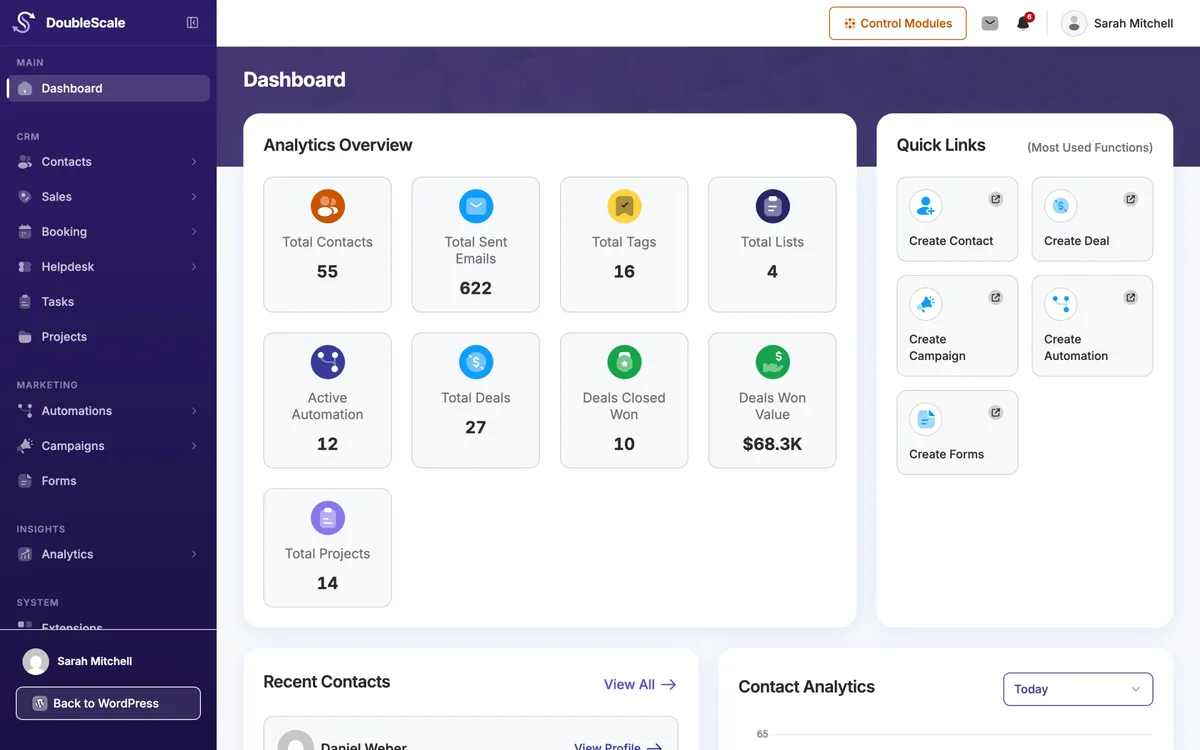This screenshot has height=750, width=1200.
Task: Click Back to WordPress button
Action: pyautogui.click(x=108, y=703)
